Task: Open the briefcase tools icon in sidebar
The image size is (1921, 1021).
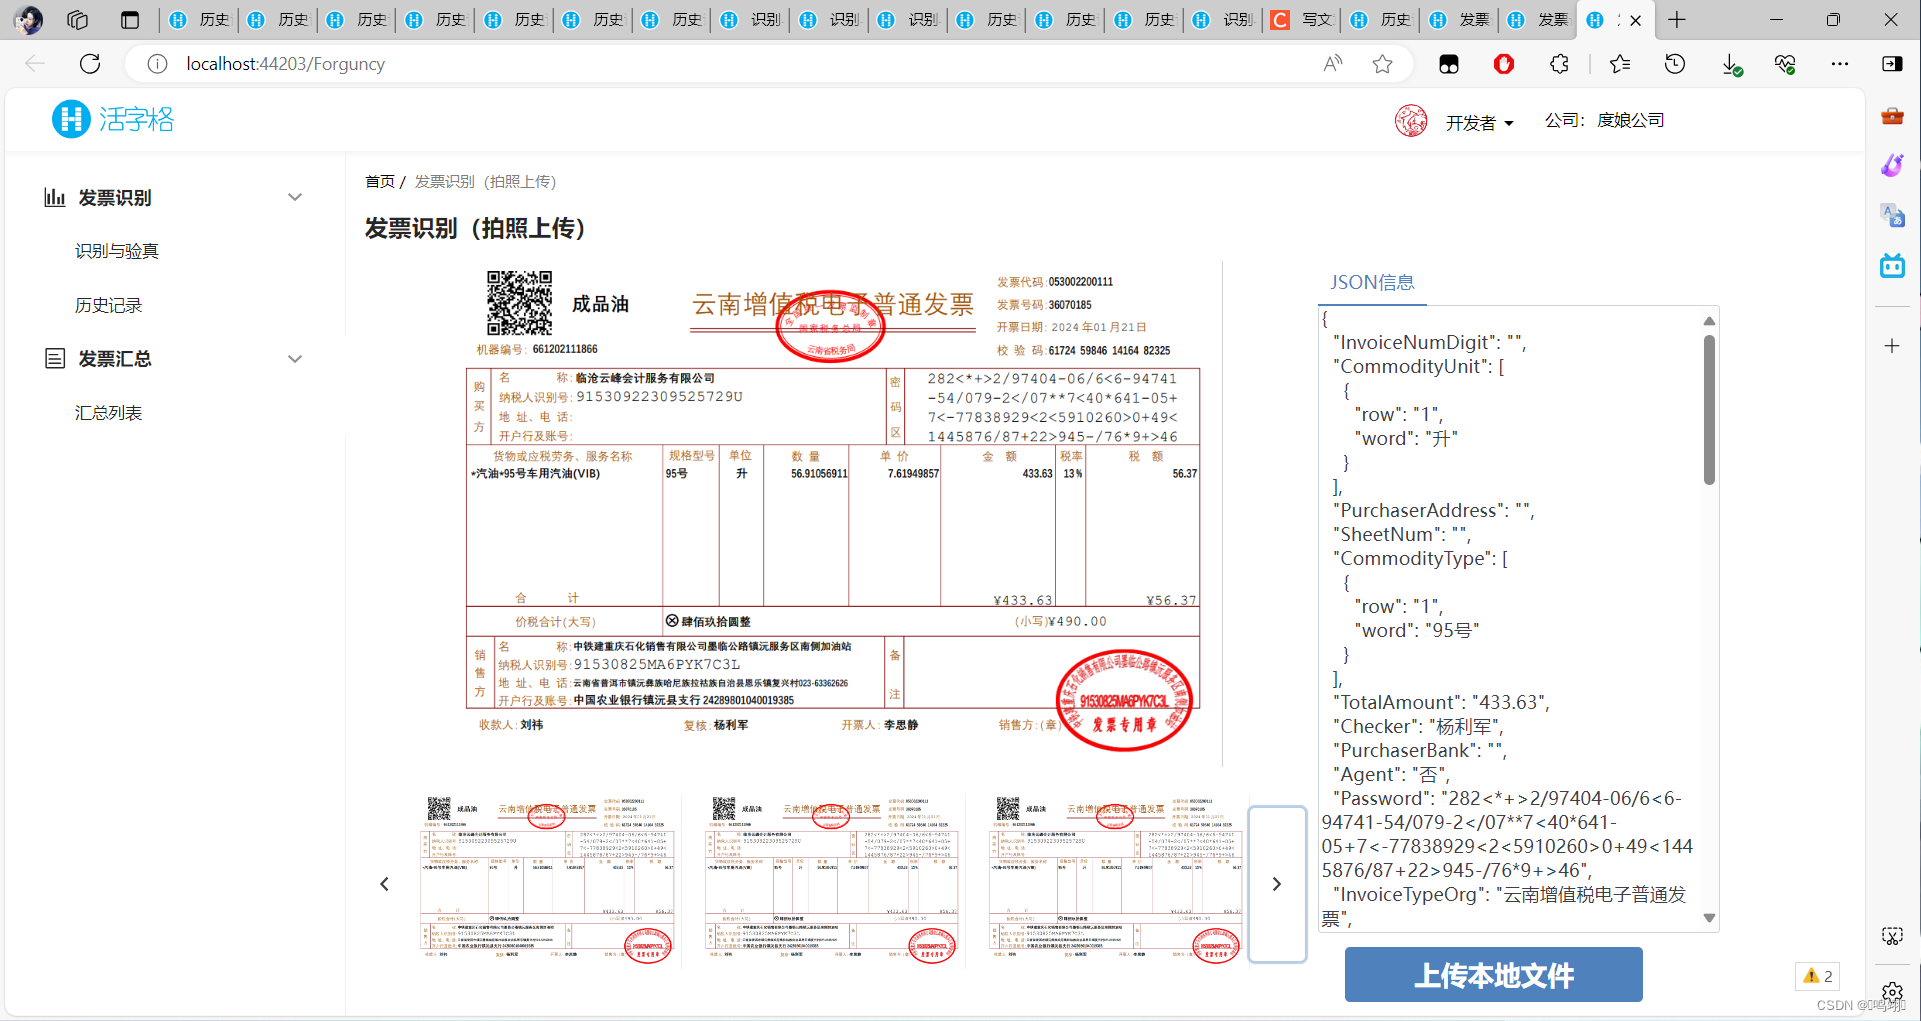Action: click(1892, 116)
